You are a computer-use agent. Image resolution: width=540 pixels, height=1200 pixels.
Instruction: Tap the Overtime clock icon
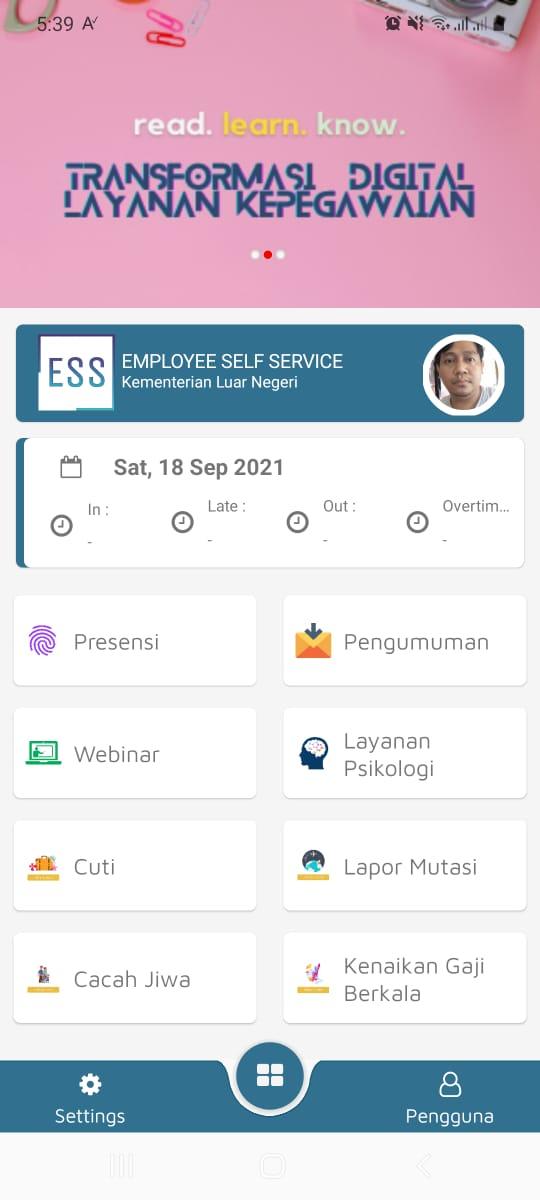pos(417,523)
